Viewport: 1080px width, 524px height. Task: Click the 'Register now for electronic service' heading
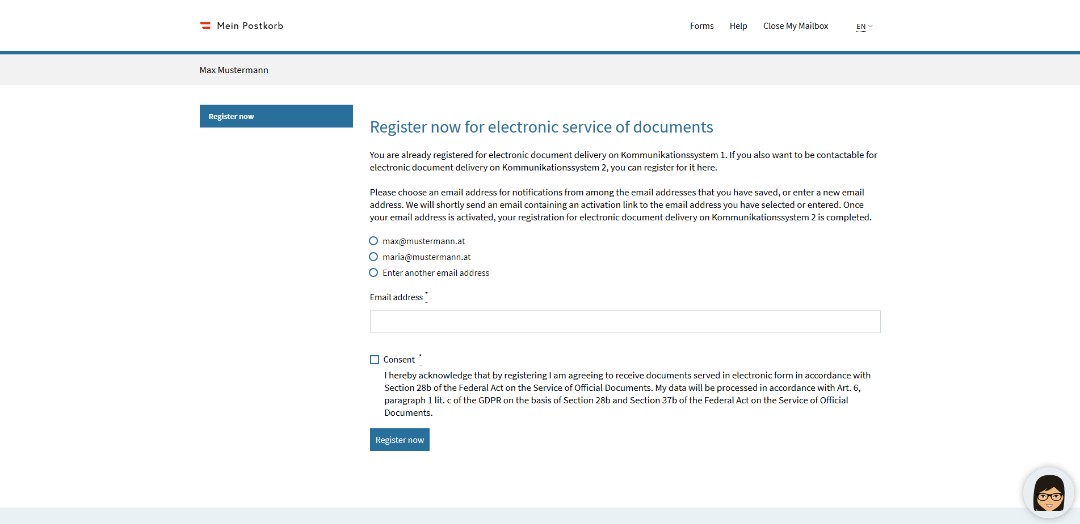click(541, 127)
